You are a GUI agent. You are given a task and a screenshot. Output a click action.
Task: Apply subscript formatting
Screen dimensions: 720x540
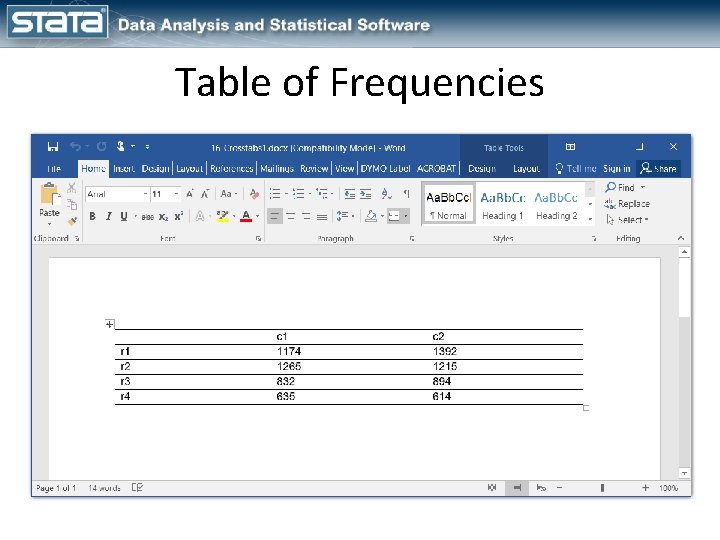(x=163, y=217)
